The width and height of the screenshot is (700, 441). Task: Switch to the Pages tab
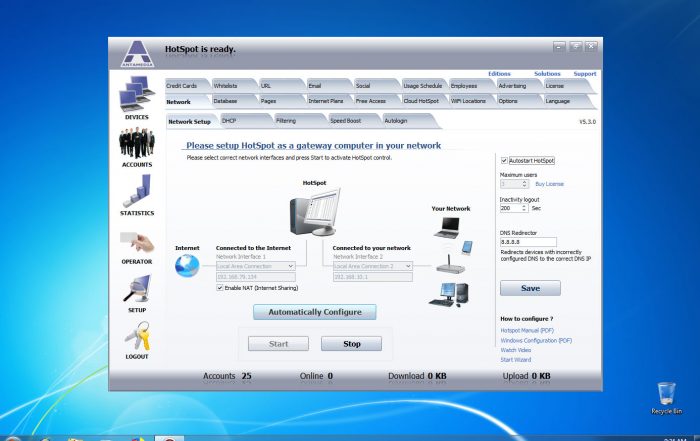[x=280, y=101]
